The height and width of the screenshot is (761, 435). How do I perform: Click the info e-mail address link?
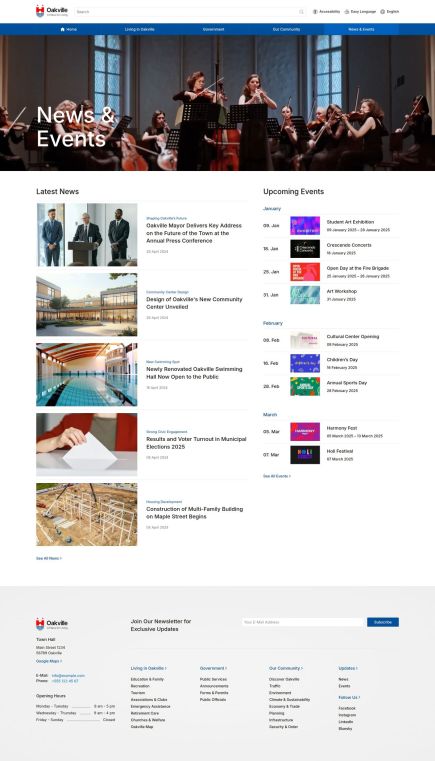click(x=68, y=676)
